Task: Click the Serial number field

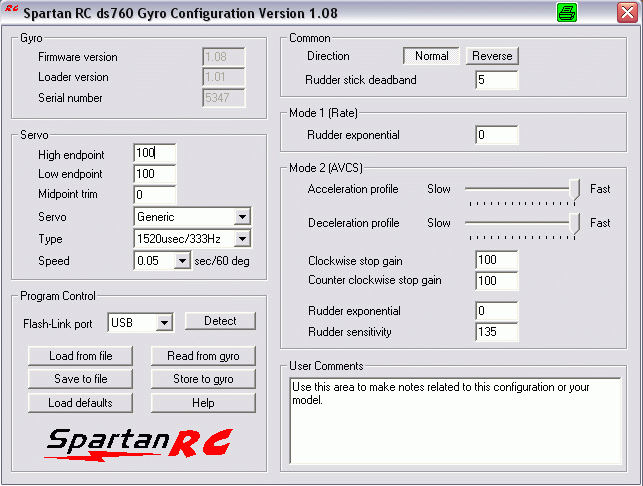Action: [x=224, y=98]
